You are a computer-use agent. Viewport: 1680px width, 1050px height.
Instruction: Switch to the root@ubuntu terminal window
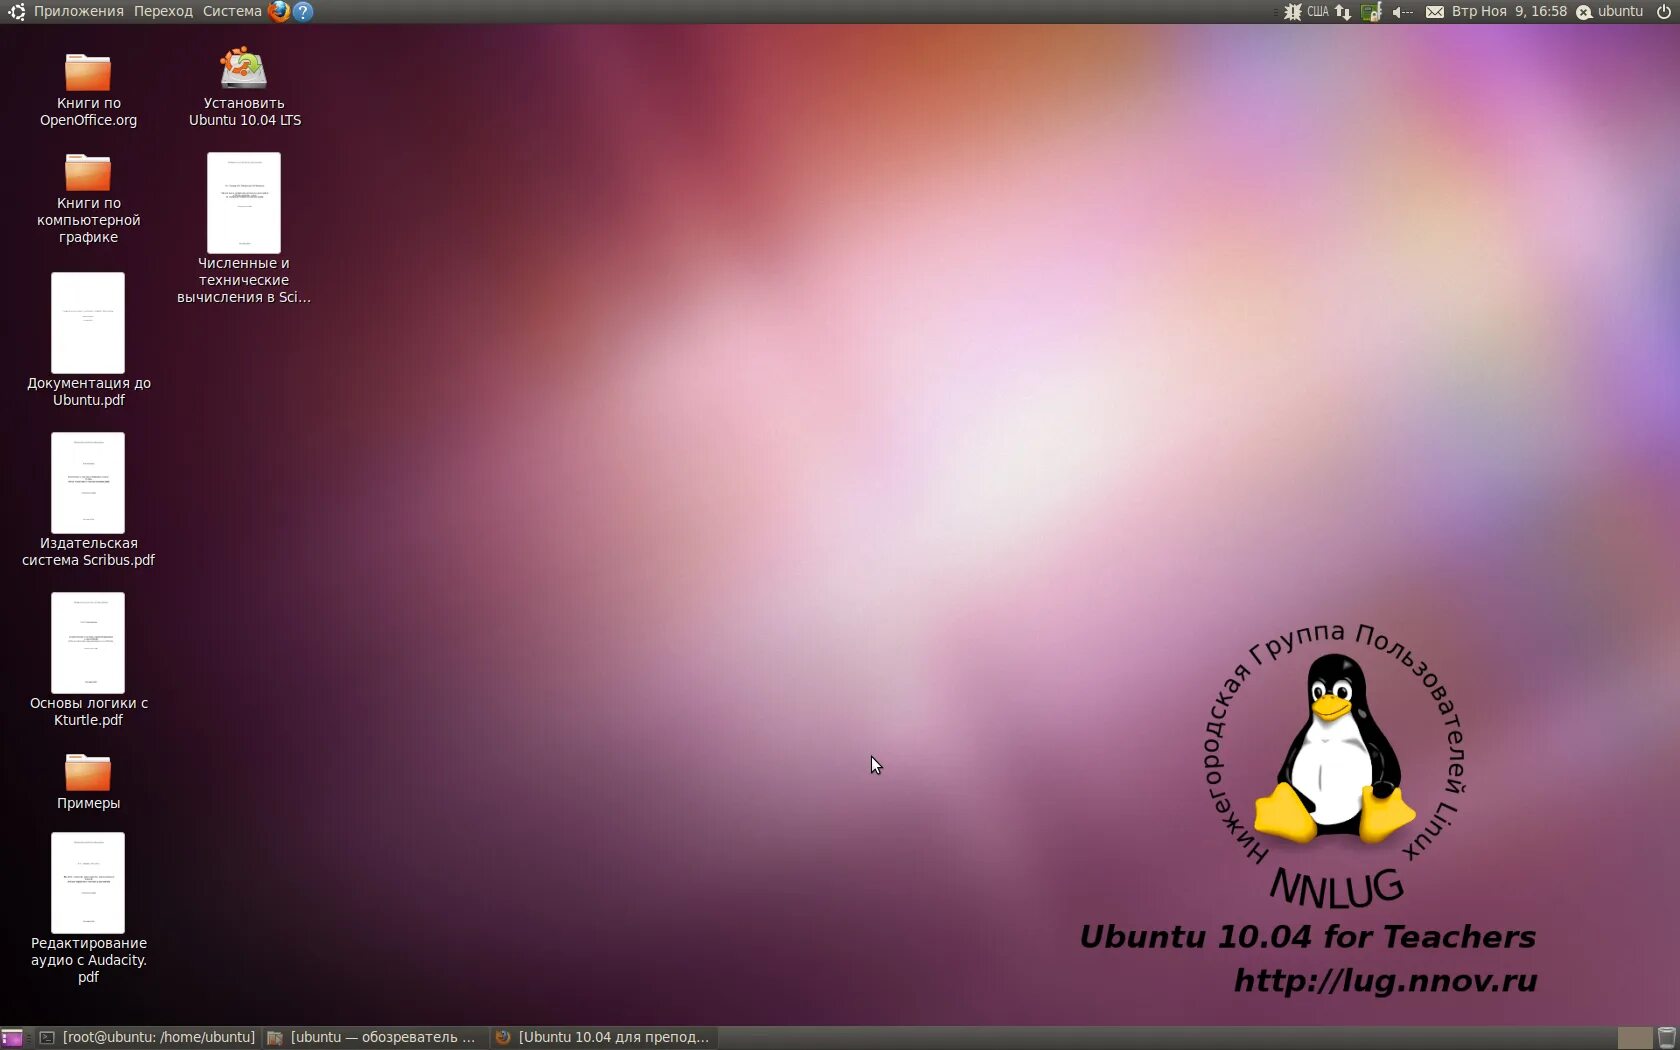(147, 1038)
